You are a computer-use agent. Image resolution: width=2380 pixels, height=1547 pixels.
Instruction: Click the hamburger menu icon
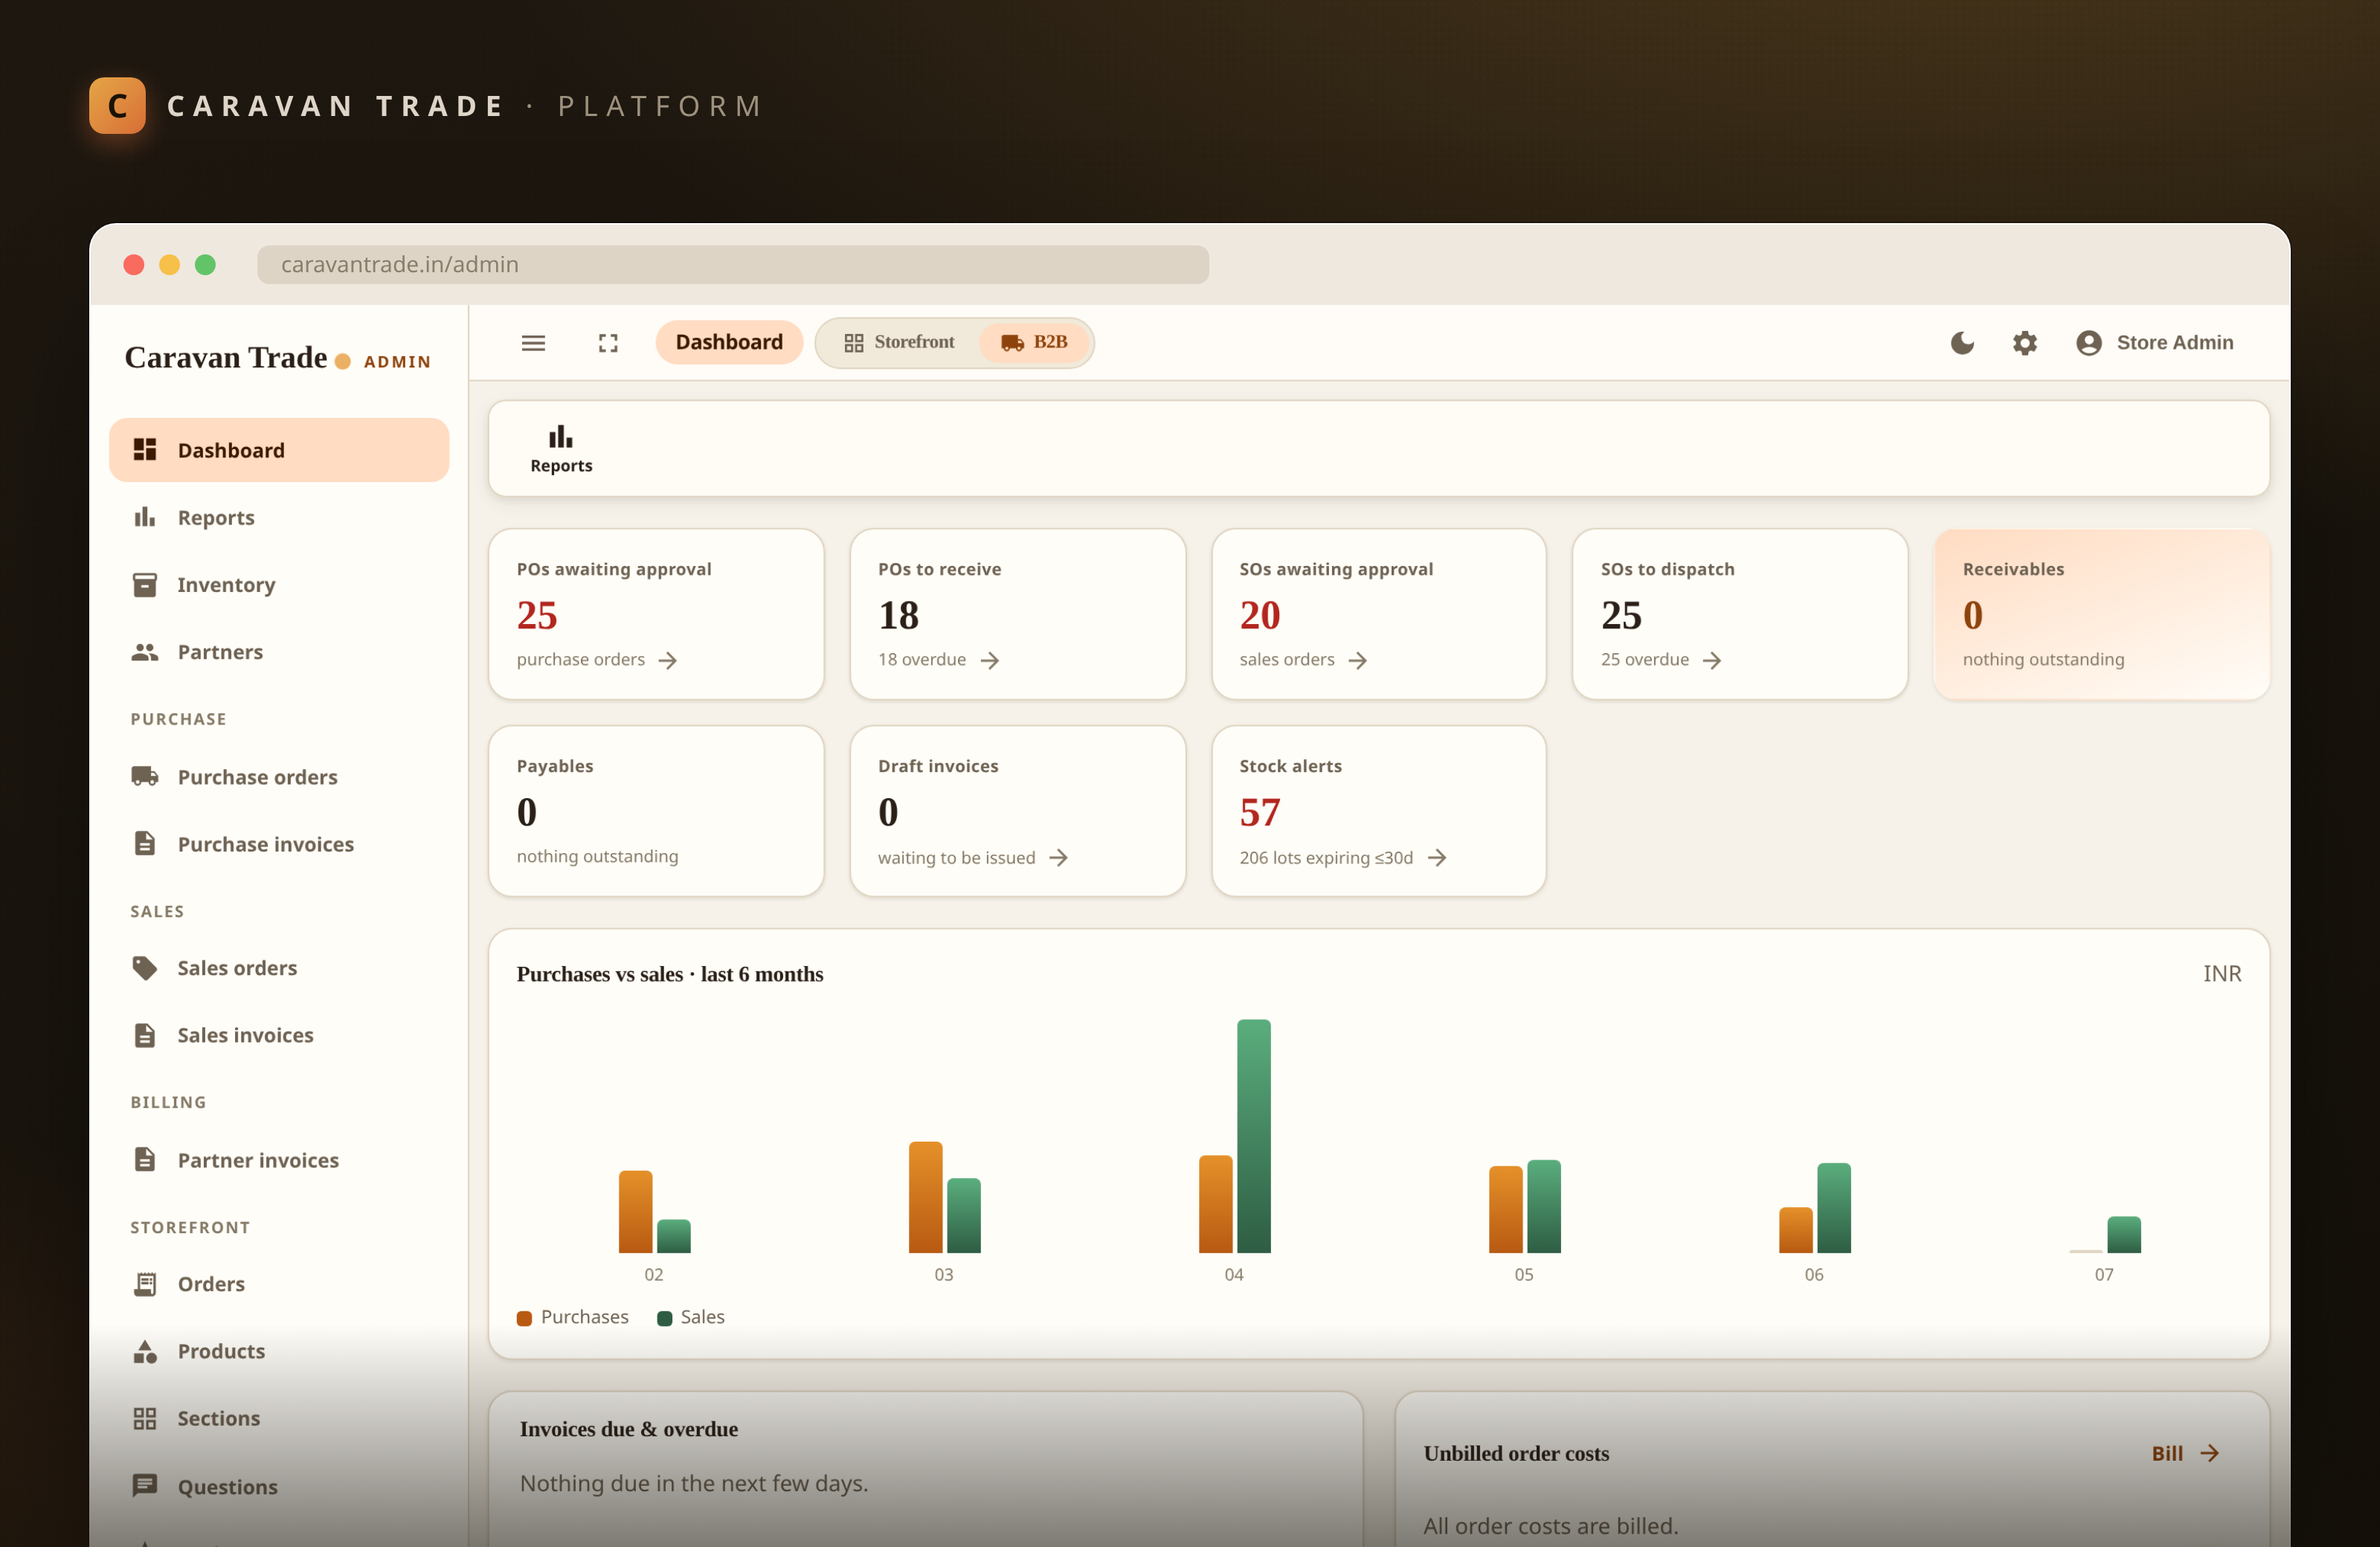533,343
